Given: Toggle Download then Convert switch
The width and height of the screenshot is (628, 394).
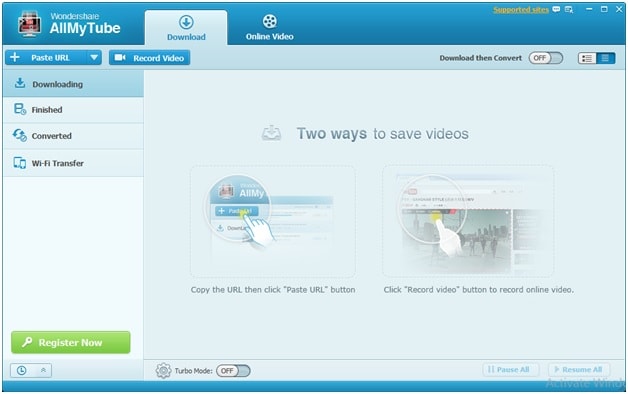Looking at the screenshot, I should point(545,58).
